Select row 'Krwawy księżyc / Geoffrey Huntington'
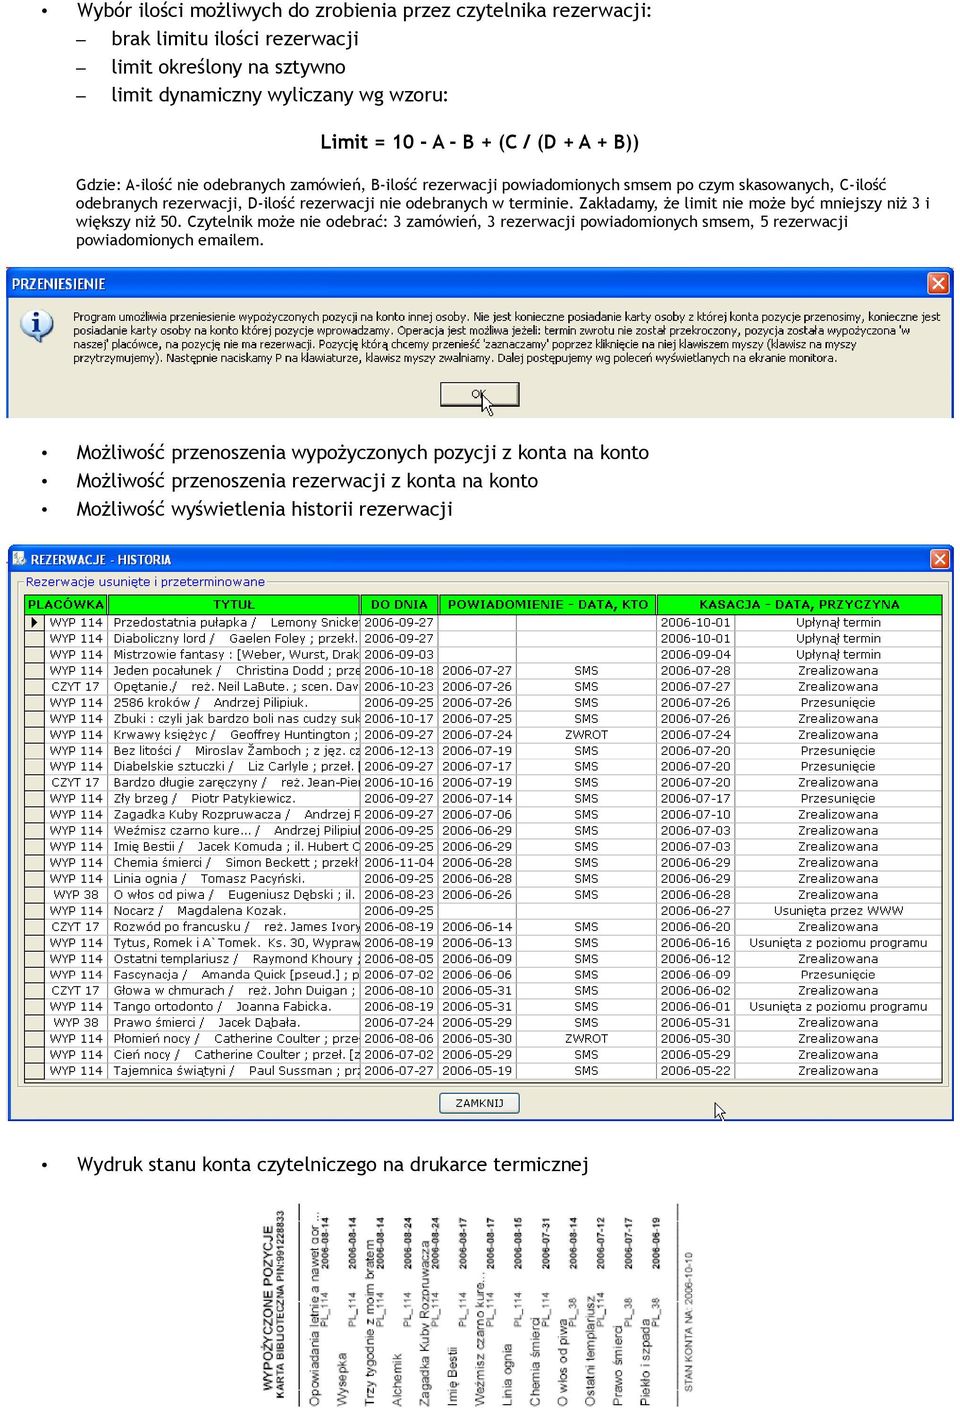The width and height of the screenshot is (960, 1408). tap(482, 734)
